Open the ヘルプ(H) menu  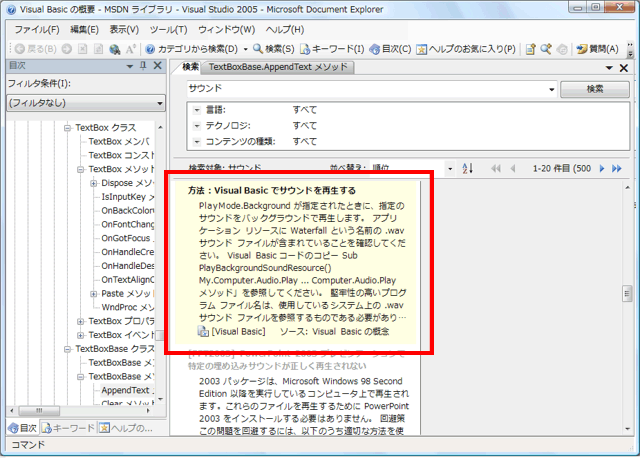pos(285,29)
